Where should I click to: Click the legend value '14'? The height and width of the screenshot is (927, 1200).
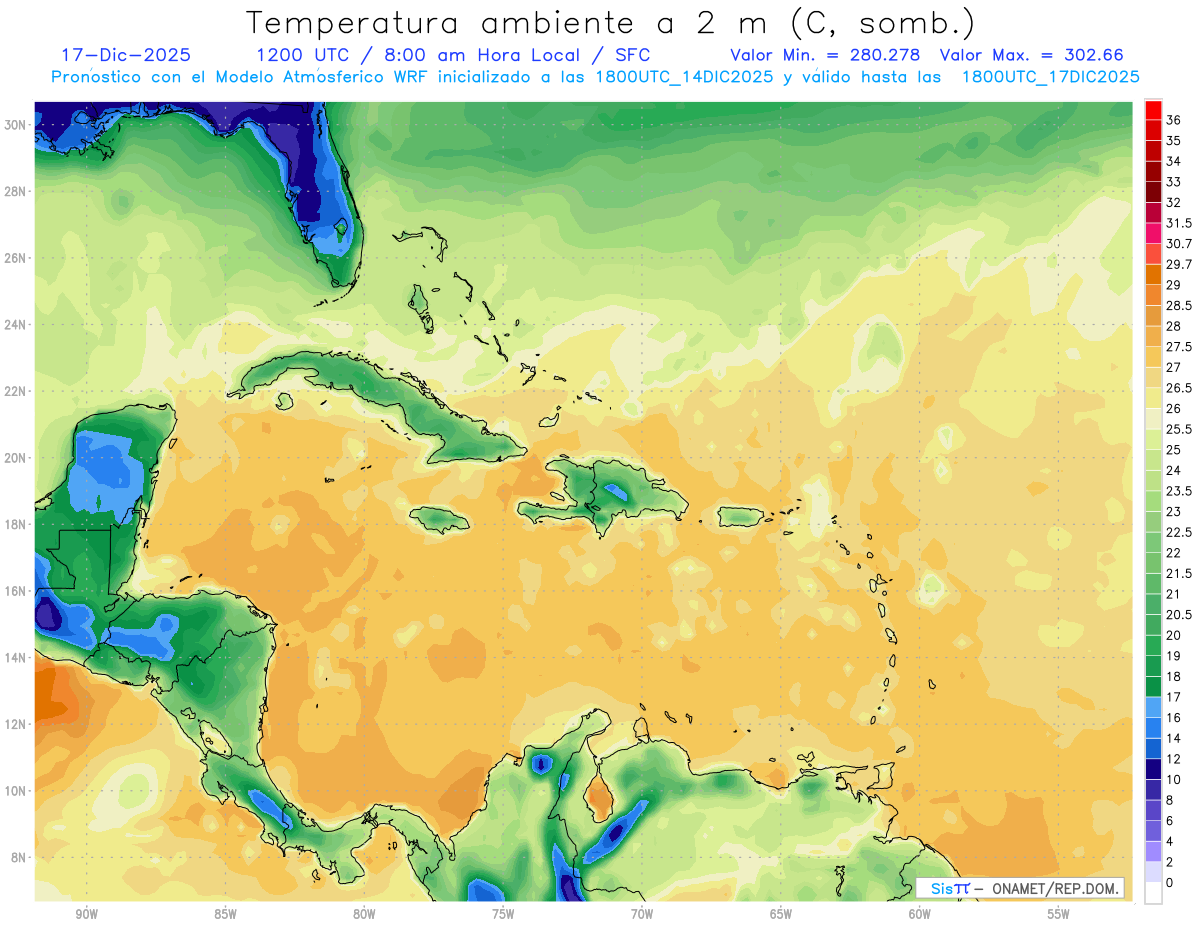pyautogui.click(x=1174, y=738)
